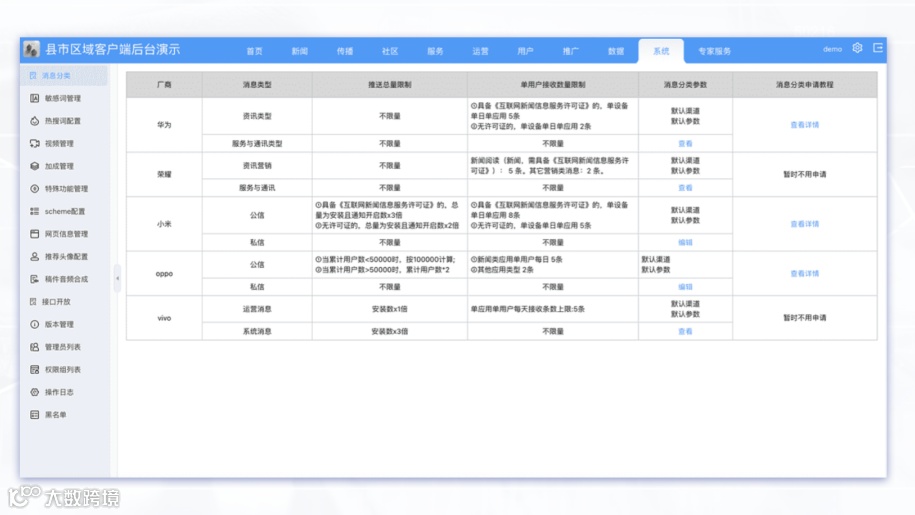Click the demo username in the header
Viewport: 915px width, 515px height.
832,49
